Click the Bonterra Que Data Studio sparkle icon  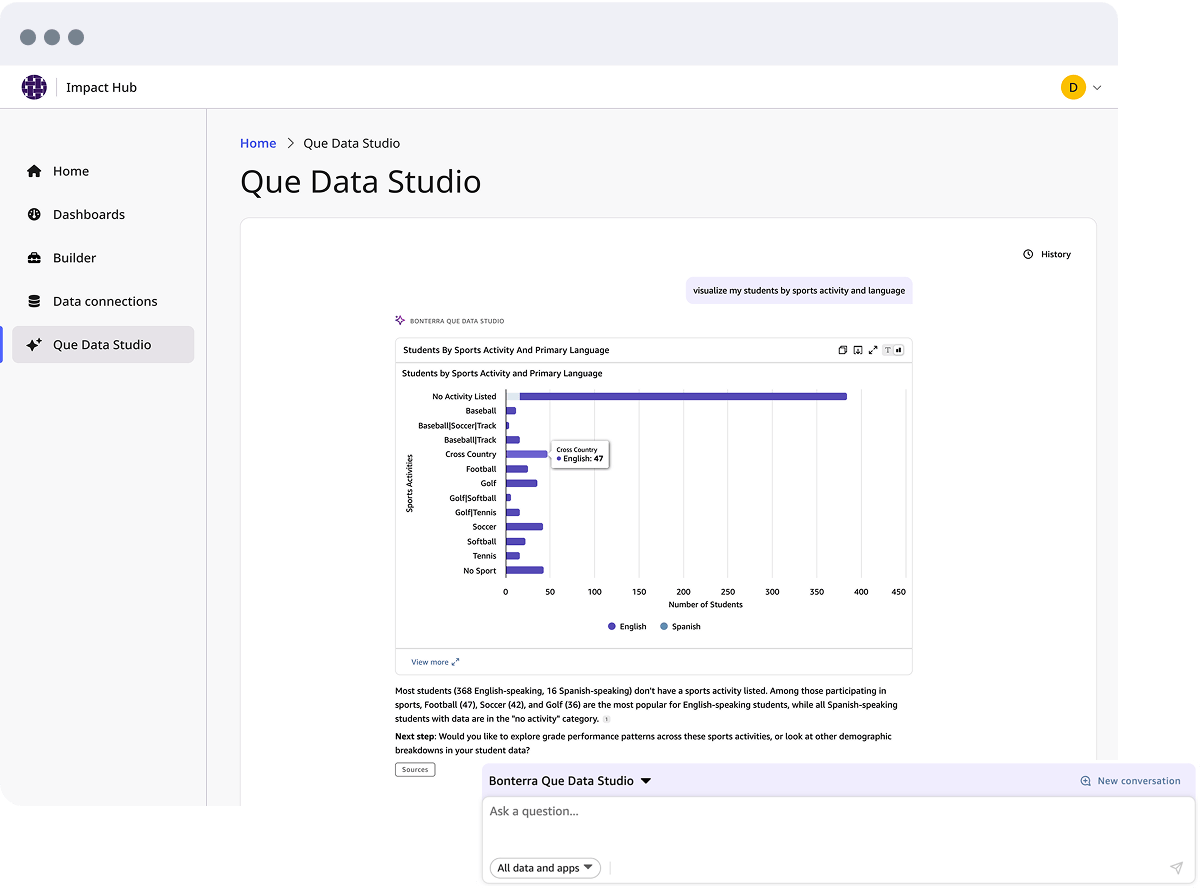(400, 321)
